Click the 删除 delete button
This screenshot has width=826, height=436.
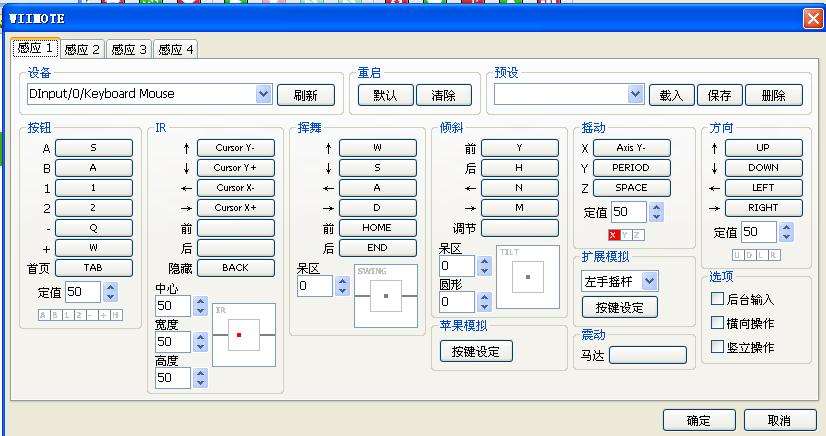tap(774, 95)
